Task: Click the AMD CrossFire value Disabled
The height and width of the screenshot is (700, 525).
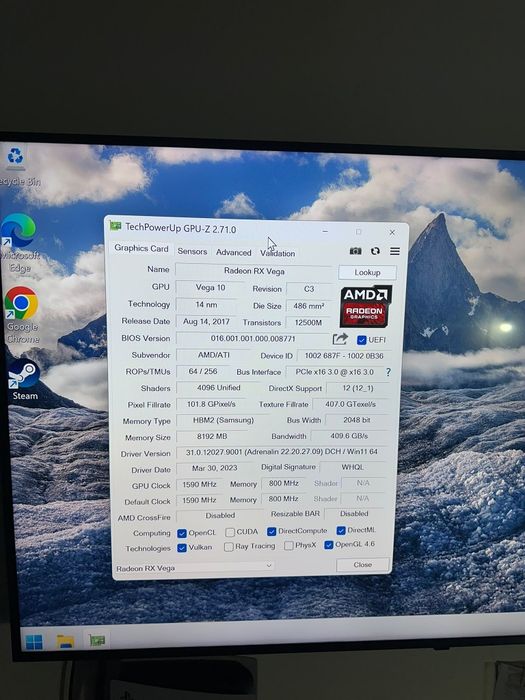Action: coord(220,516)
